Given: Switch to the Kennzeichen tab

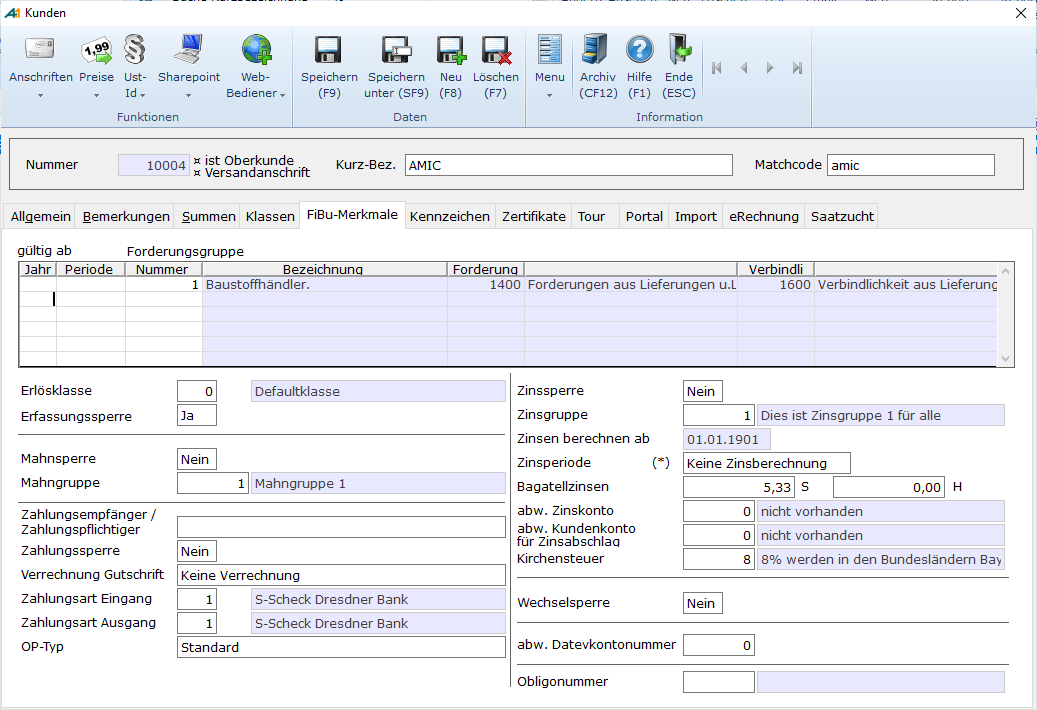Looking at the screenshot, I should (x=450, y=217).
